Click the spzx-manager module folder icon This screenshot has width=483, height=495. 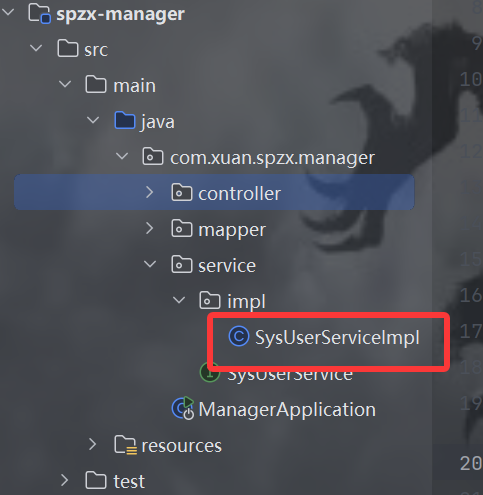pyautogui.click(x=40, y=14)
